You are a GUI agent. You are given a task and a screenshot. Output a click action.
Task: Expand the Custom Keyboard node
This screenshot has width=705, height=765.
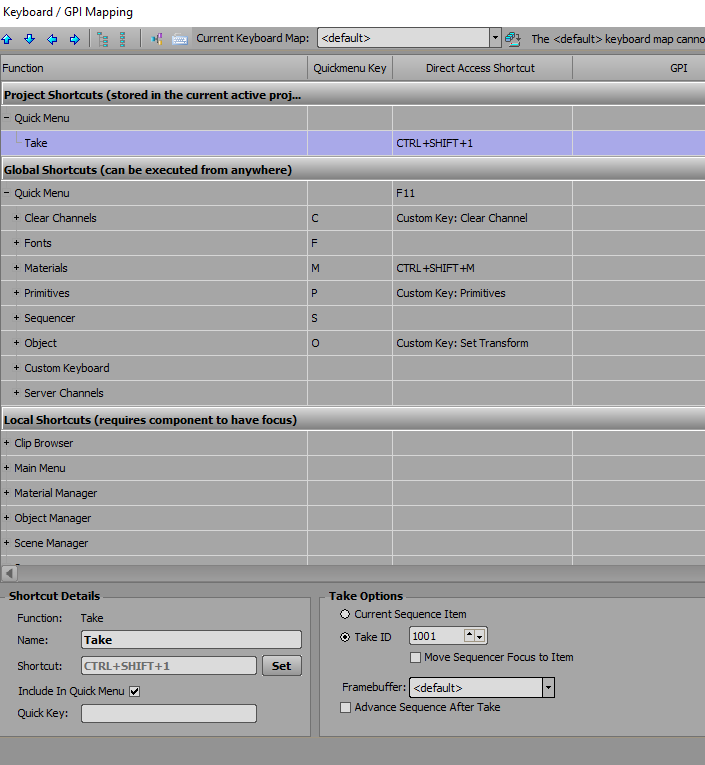pos(17,367)
